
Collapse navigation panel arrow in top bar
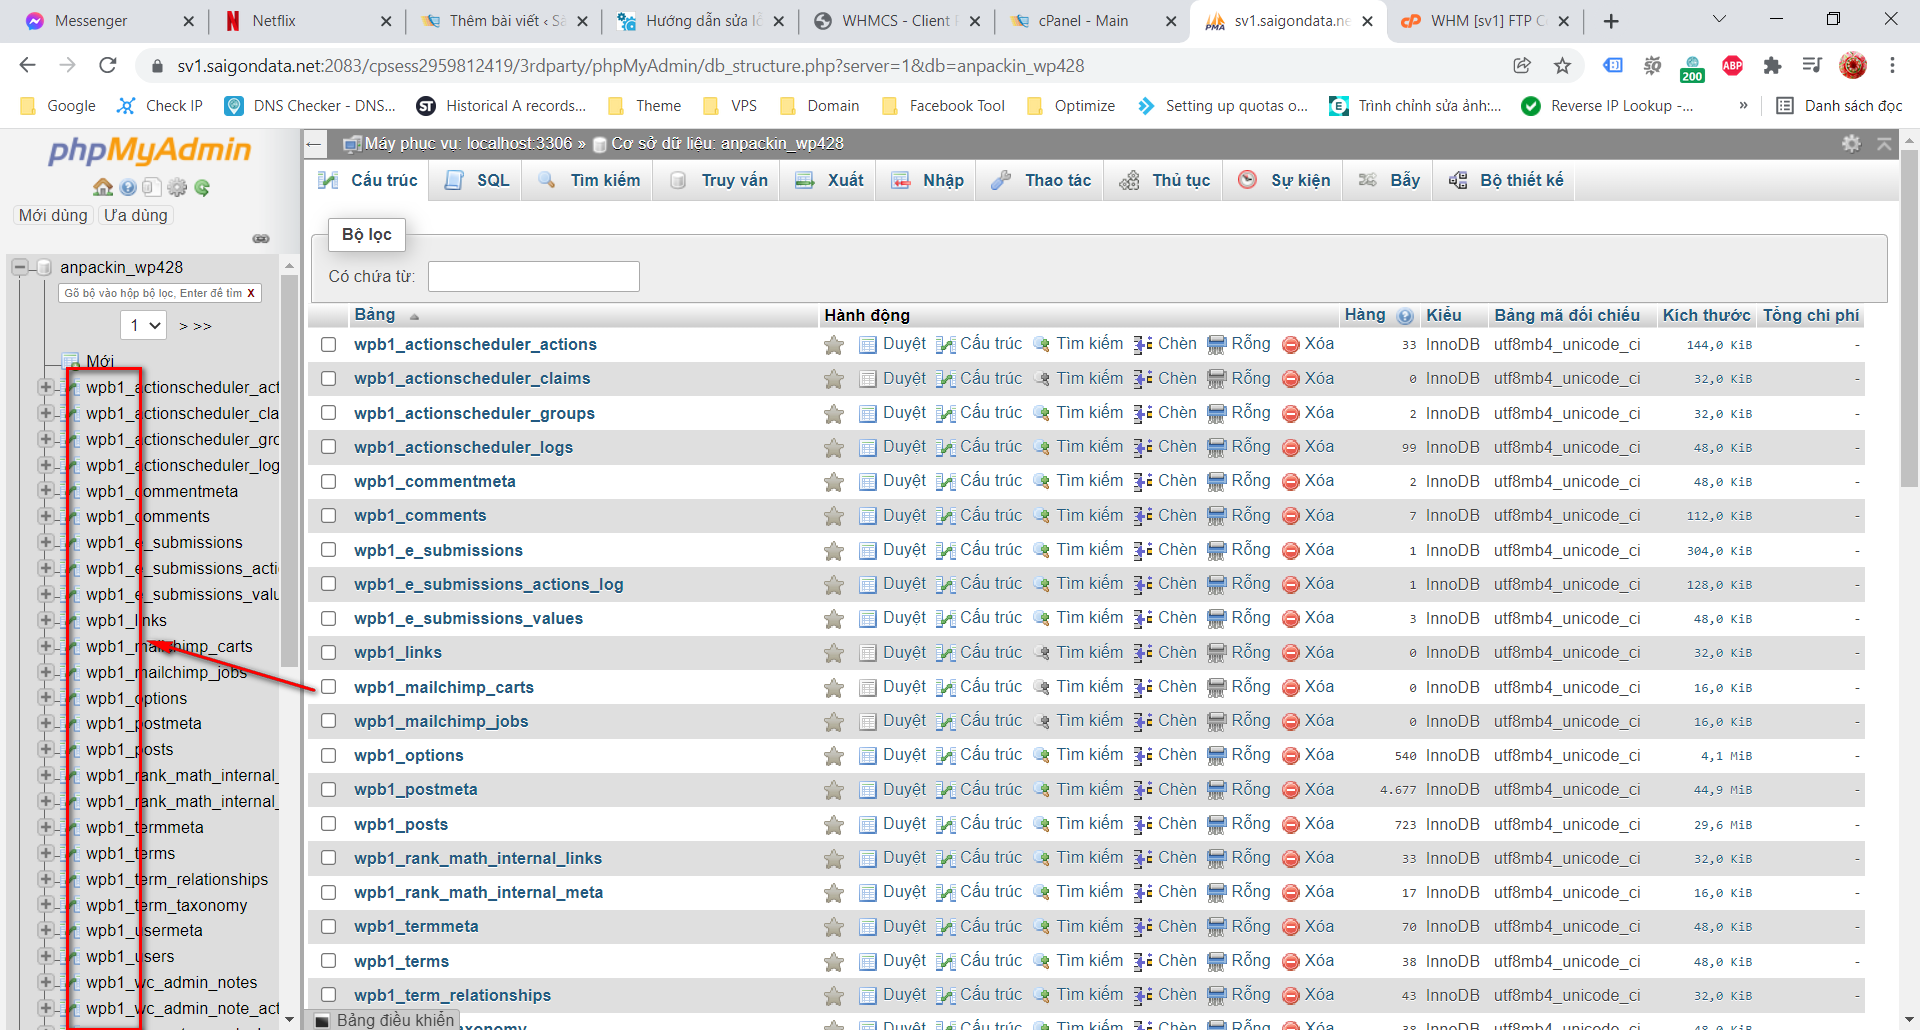click(x=314, y=144)
